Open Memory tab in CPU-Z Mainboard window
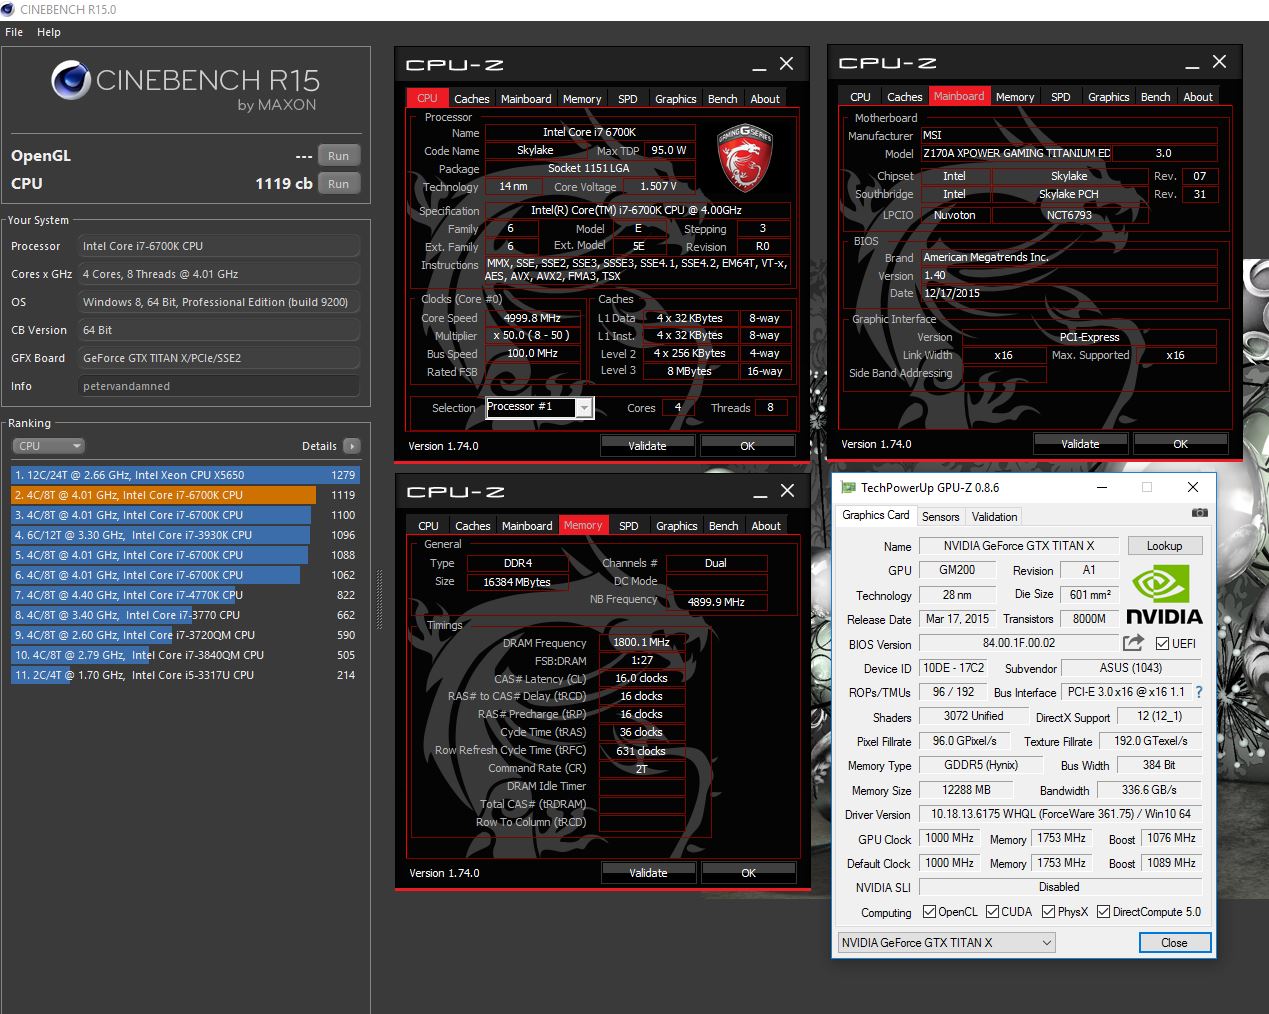The height and width of the screenshot is (1014, 1269). point(1015,97)
